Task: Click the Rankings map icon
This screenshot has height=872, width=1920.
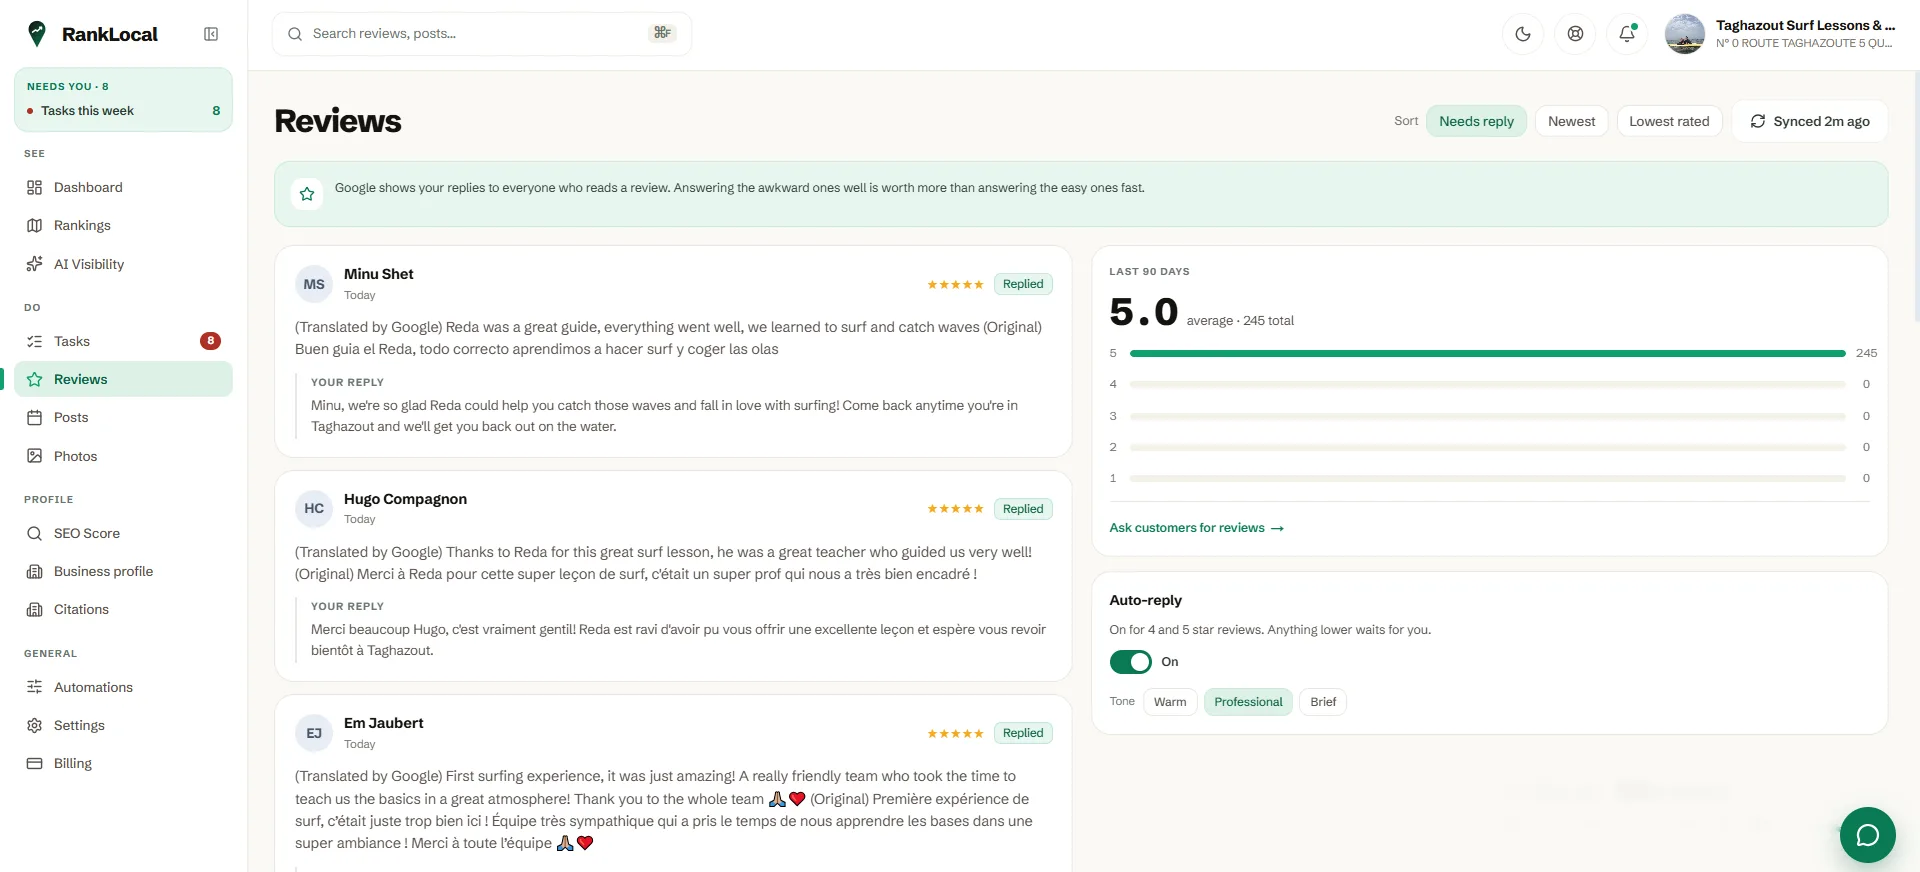Action: tap(35, 225)
